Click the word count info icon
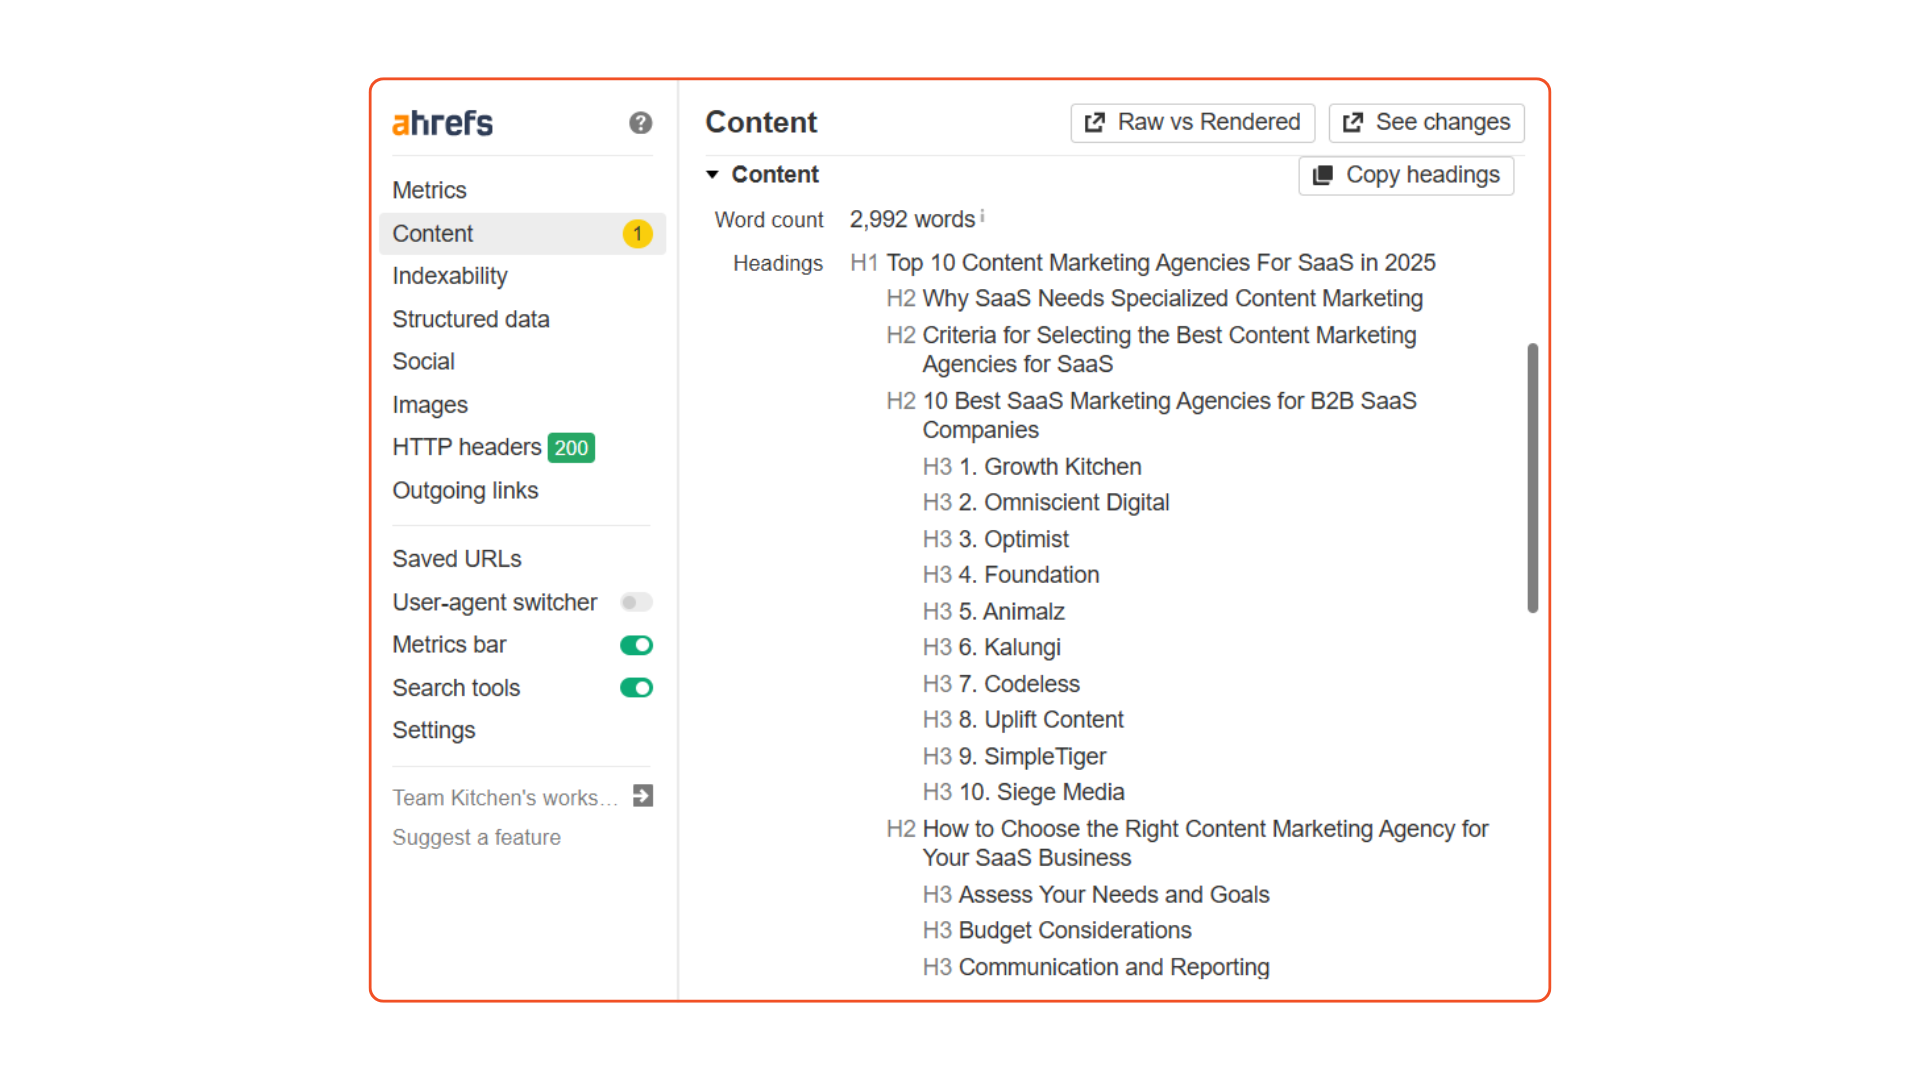This screenshot has width=1920, height=1080. (x=982, y=216)
